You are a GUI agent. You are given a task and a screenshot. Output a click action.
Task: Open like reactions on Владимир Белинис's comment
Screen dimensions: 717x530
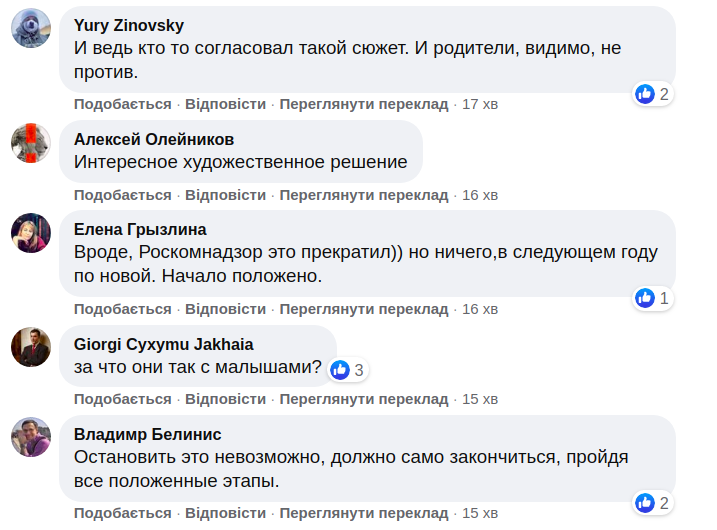coord(652,502)
